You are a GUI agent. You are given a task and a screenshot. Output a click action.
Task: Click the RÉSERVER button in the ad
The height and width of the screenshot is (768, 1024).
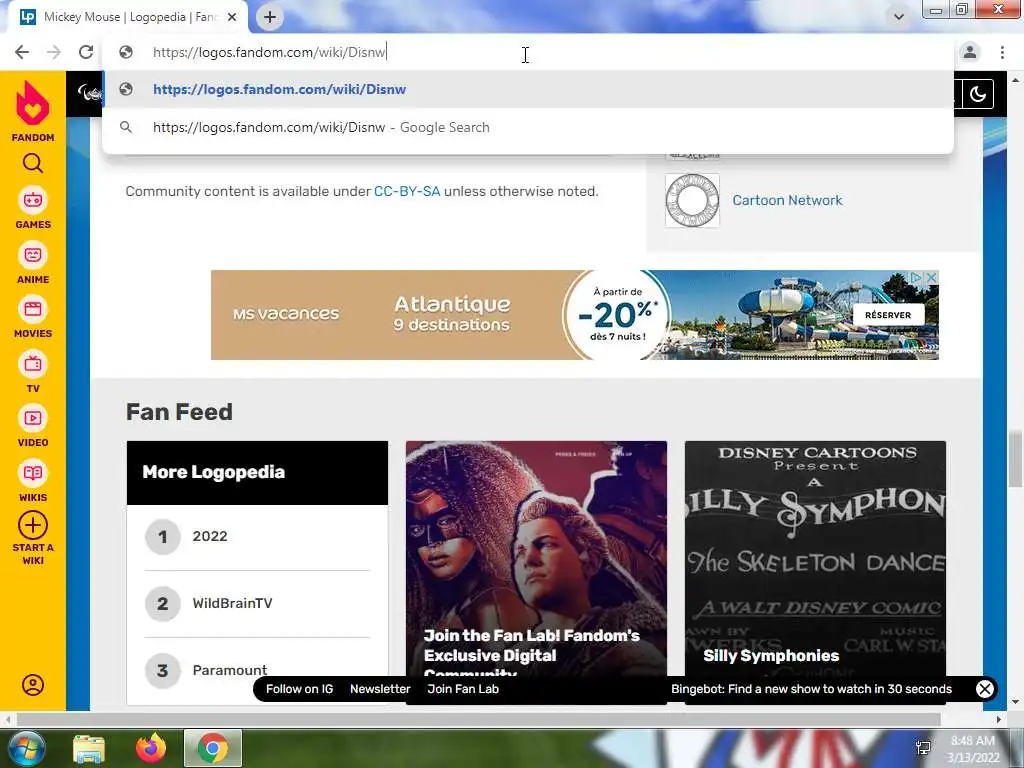point(888,315)
